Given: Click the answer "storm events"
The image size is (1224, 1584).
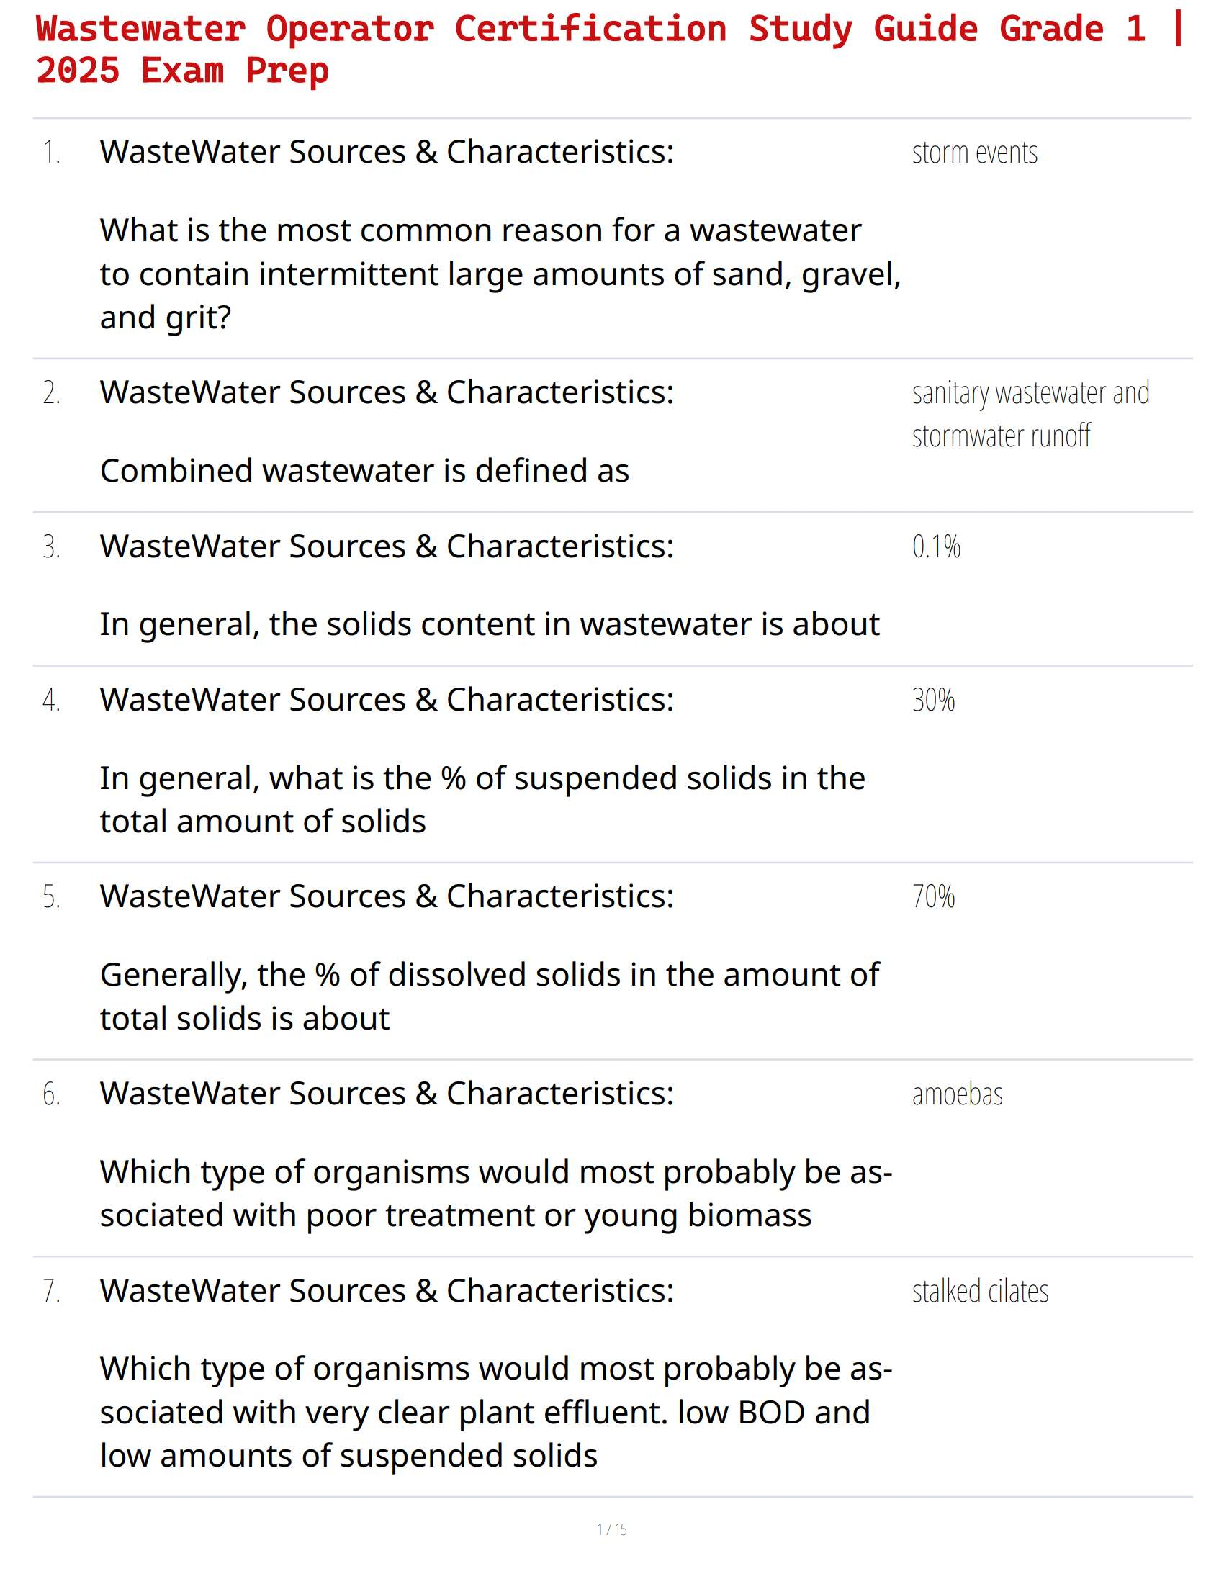Looking at the screenshot, I should click(975, 153).
